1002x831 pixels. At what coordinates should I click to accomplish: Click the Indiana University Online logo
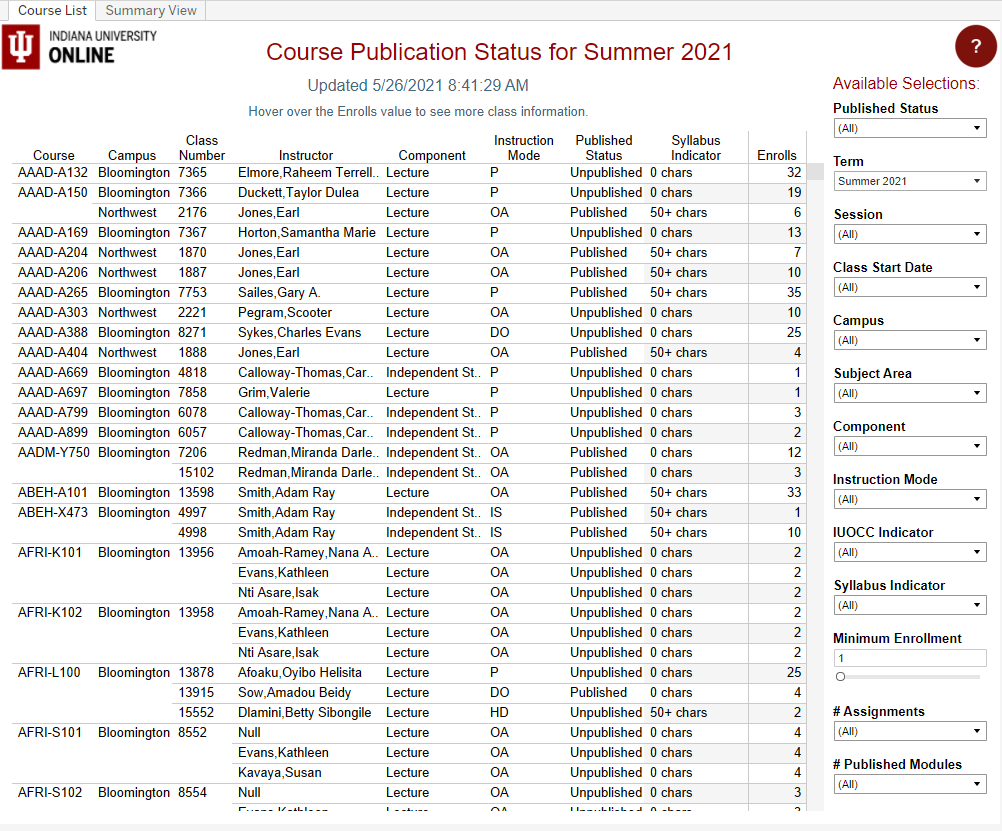pyautogui.click(x=80, y=47)
